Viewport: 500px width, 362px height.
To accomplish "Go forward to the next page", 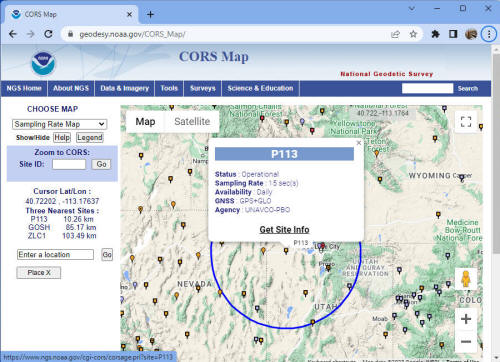I will [31, 34].
